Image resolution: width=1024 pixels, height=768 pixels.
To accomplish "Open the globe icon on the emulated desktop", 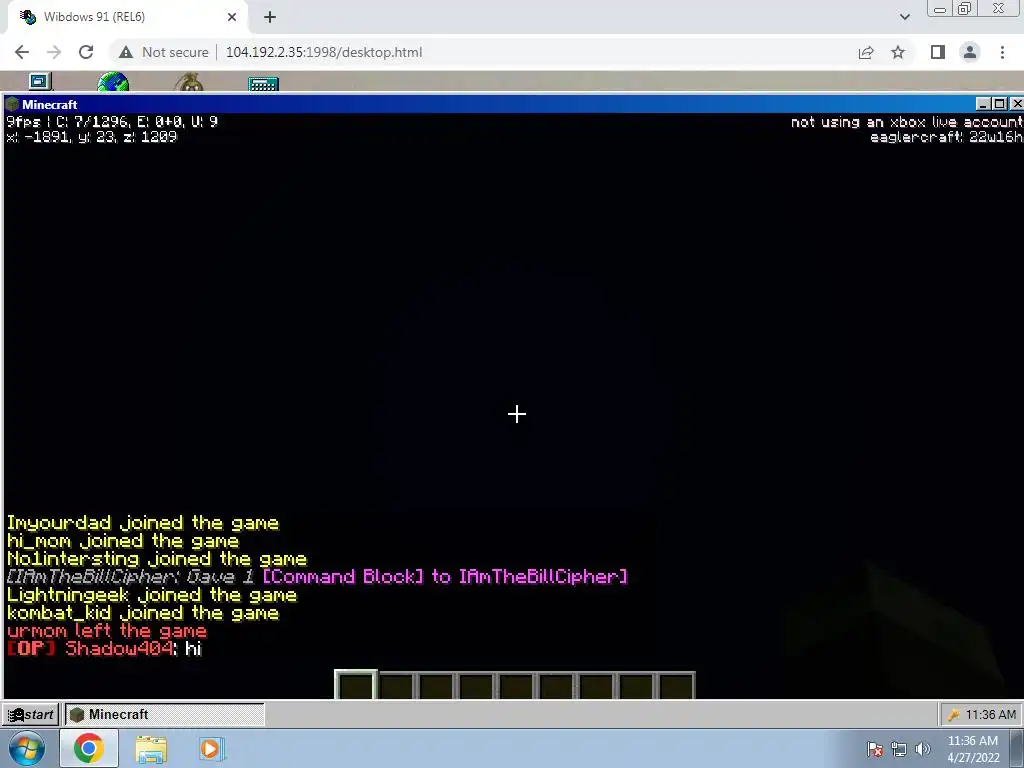I will [x=113, y=82].
